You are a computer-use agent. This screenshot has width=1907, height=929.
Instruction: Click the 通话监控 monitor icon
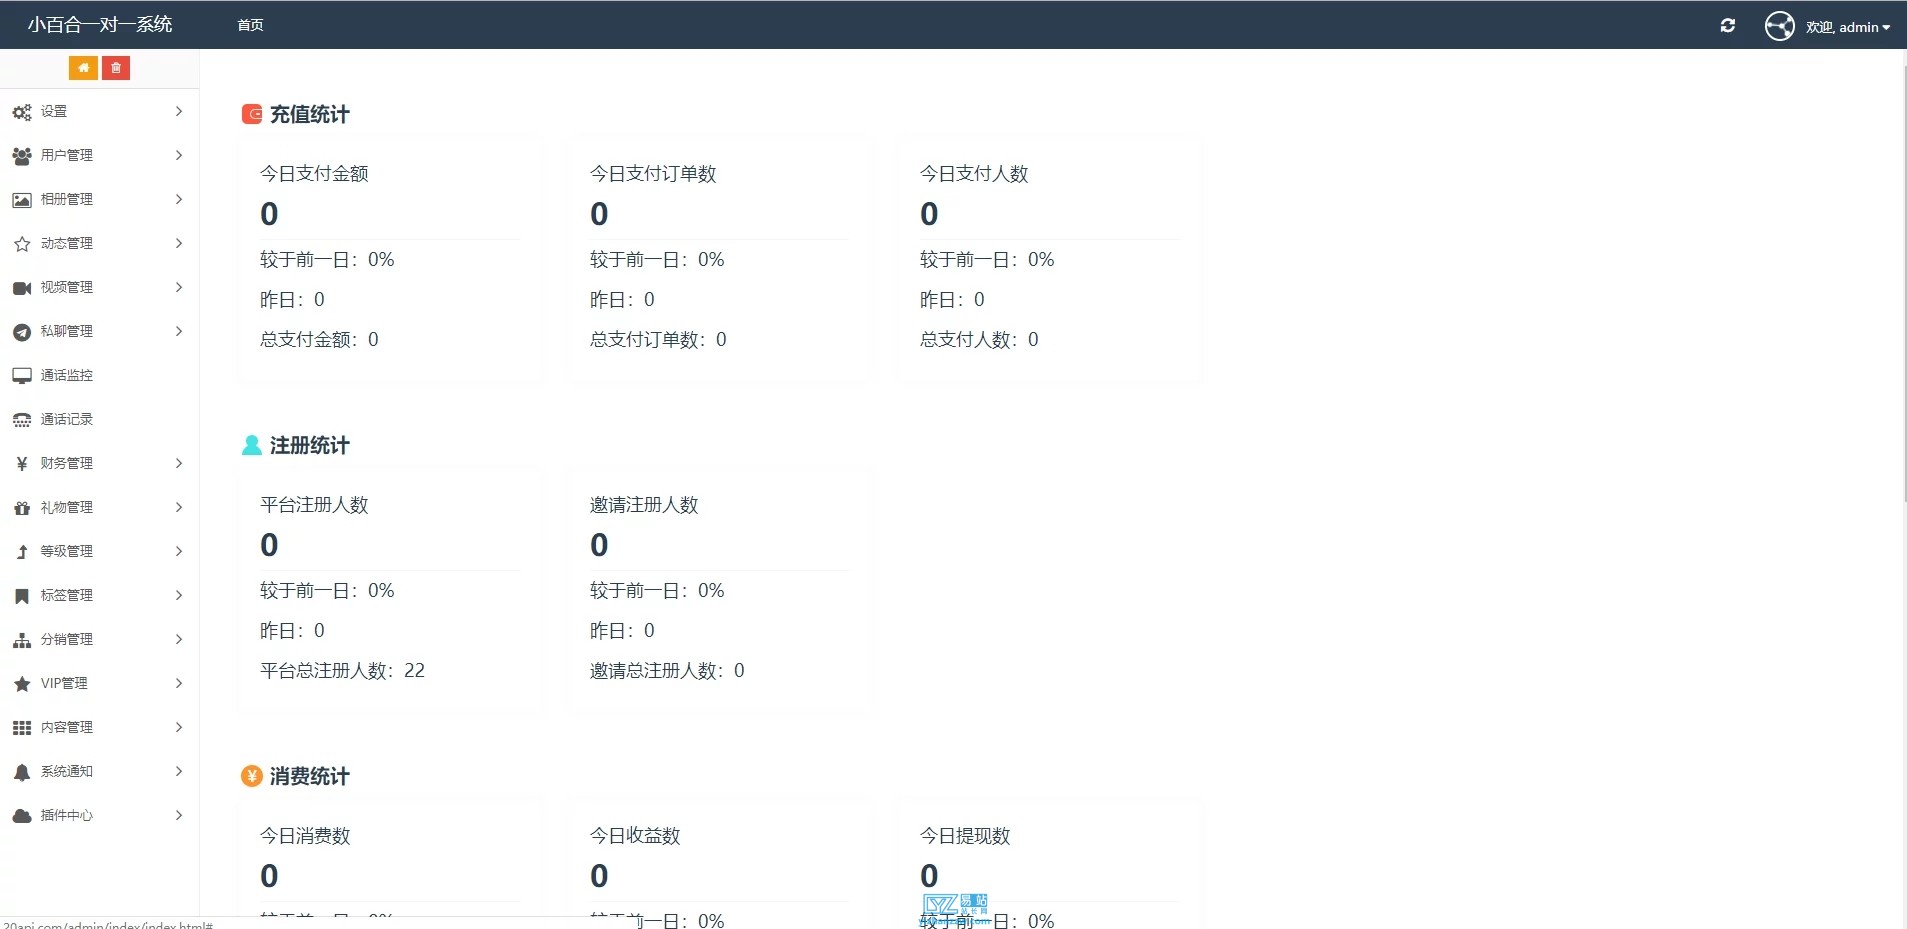[x=21, y=375]
